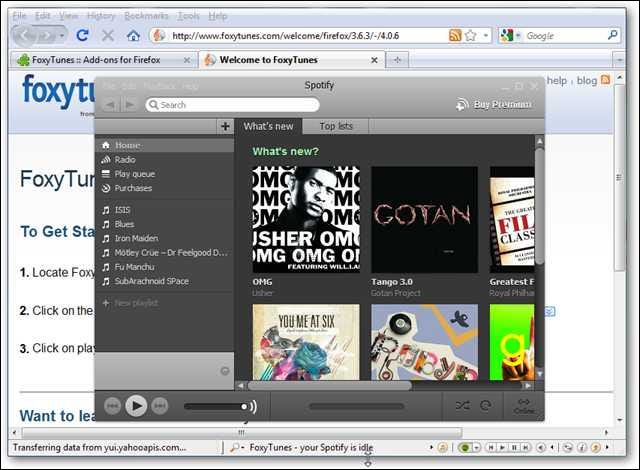
Task: Toggle shuffle in Spotify player
Action: click(462, 406)
